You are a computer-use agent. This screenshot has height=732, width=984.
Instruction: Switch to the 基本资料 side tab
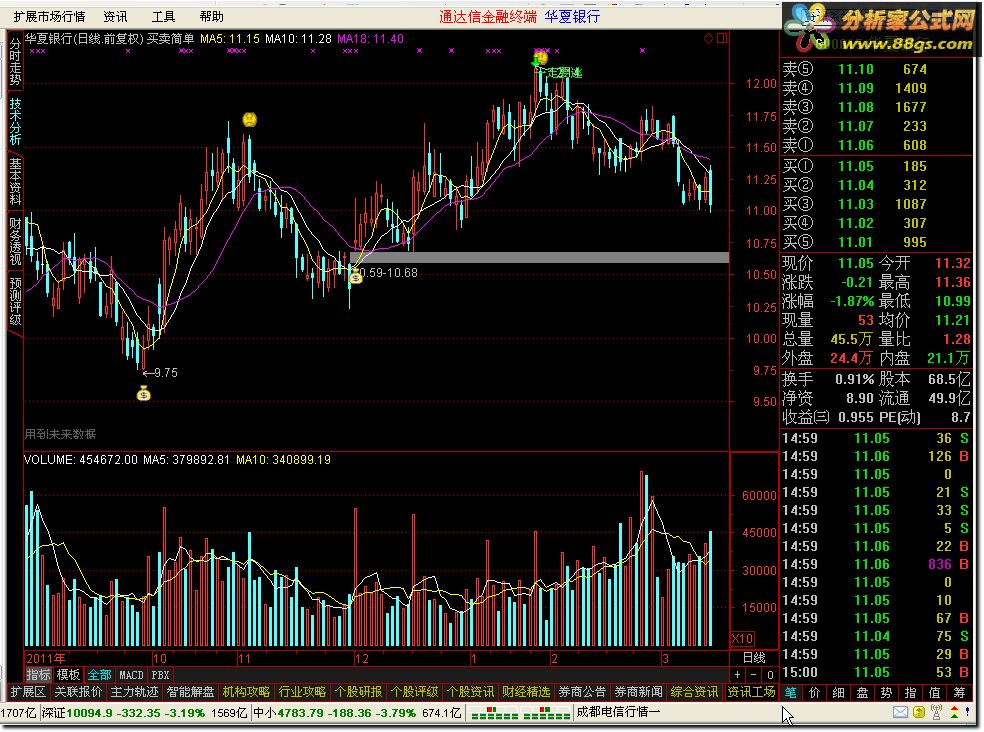click(x=15, y=181)
